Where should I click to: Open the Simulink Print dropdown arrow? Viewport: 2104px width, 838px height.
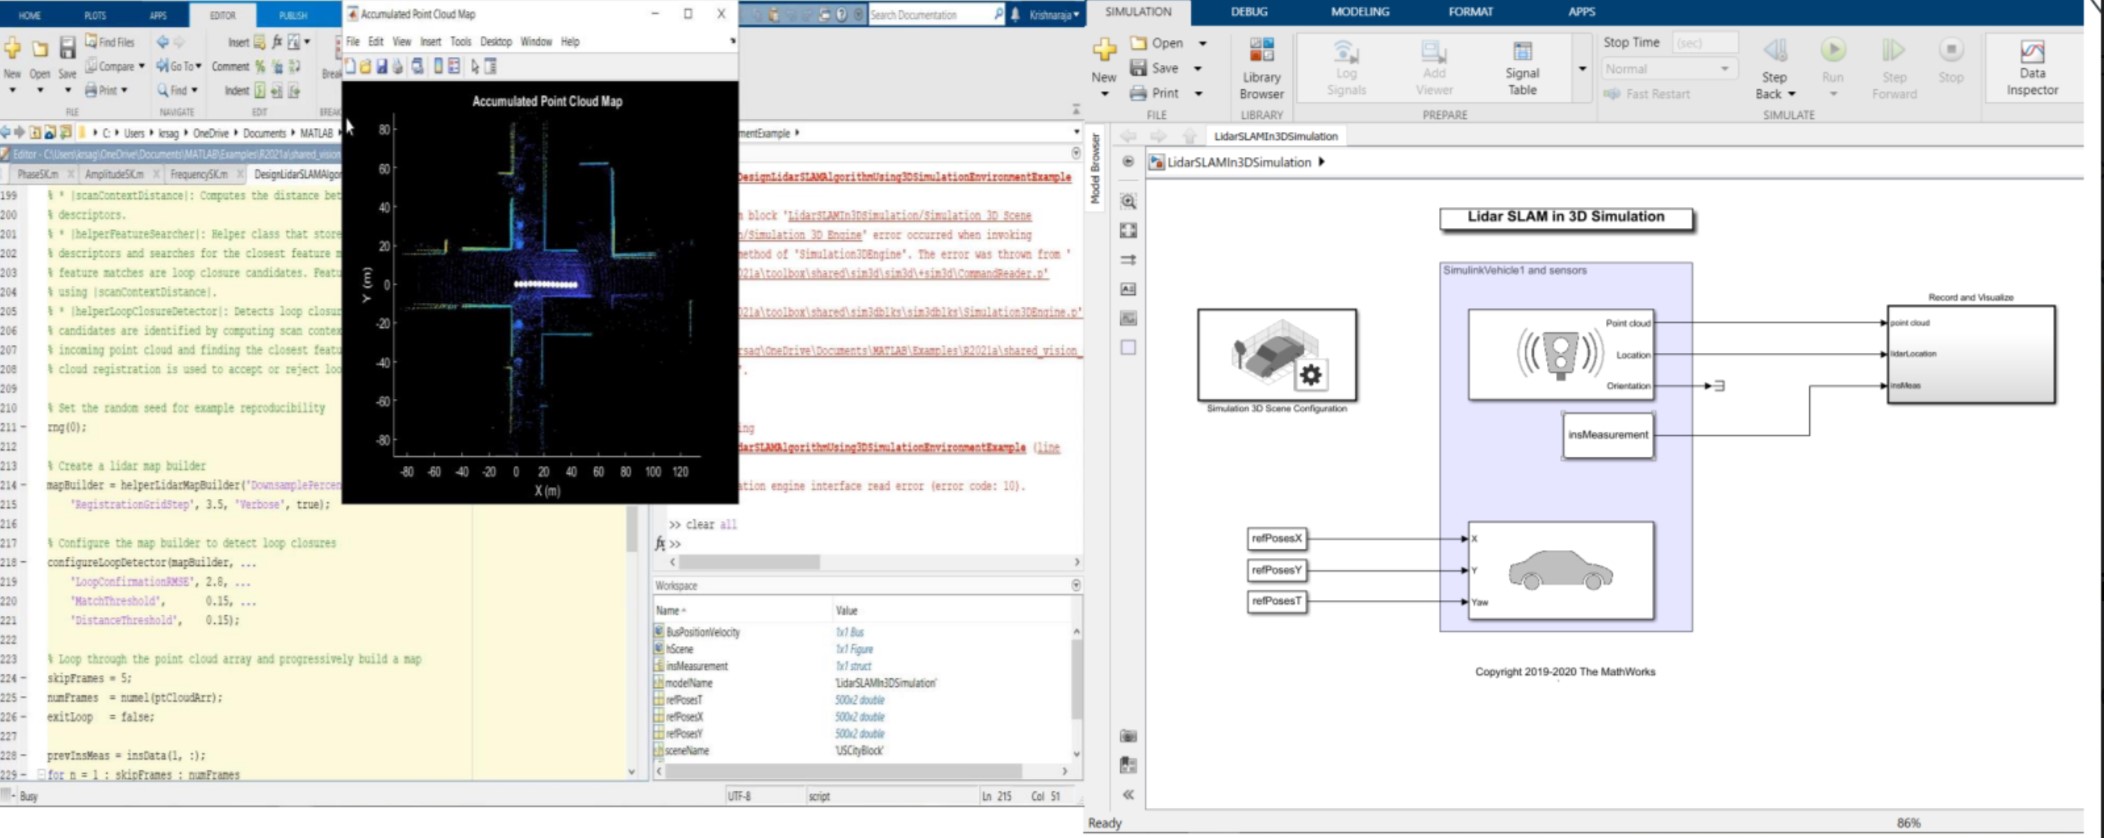(x=1198, y=93)
